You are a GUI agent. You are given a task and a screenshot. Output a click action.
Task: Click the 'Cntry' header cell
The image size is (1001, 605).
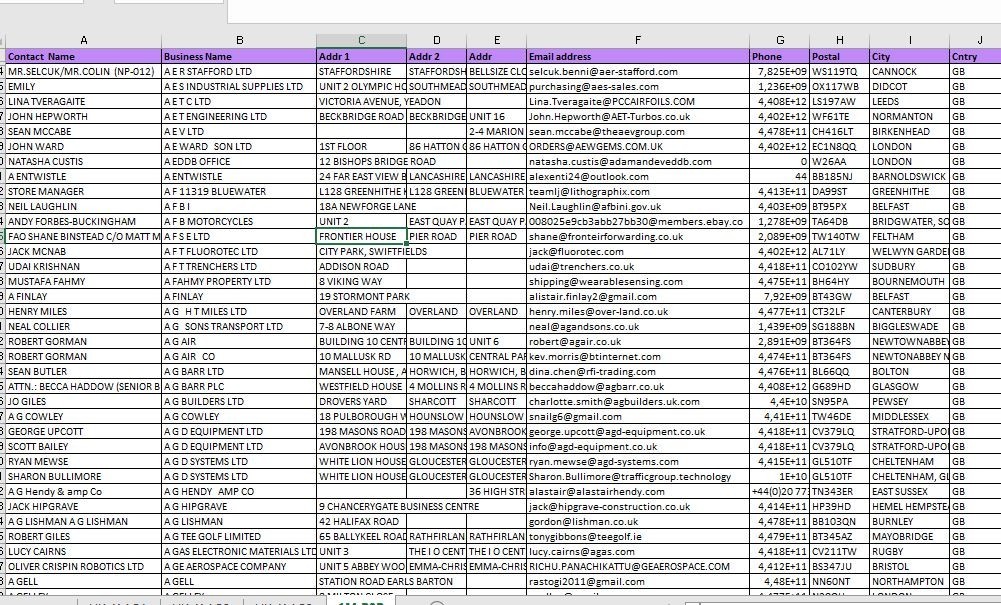[x=975, y=56]
